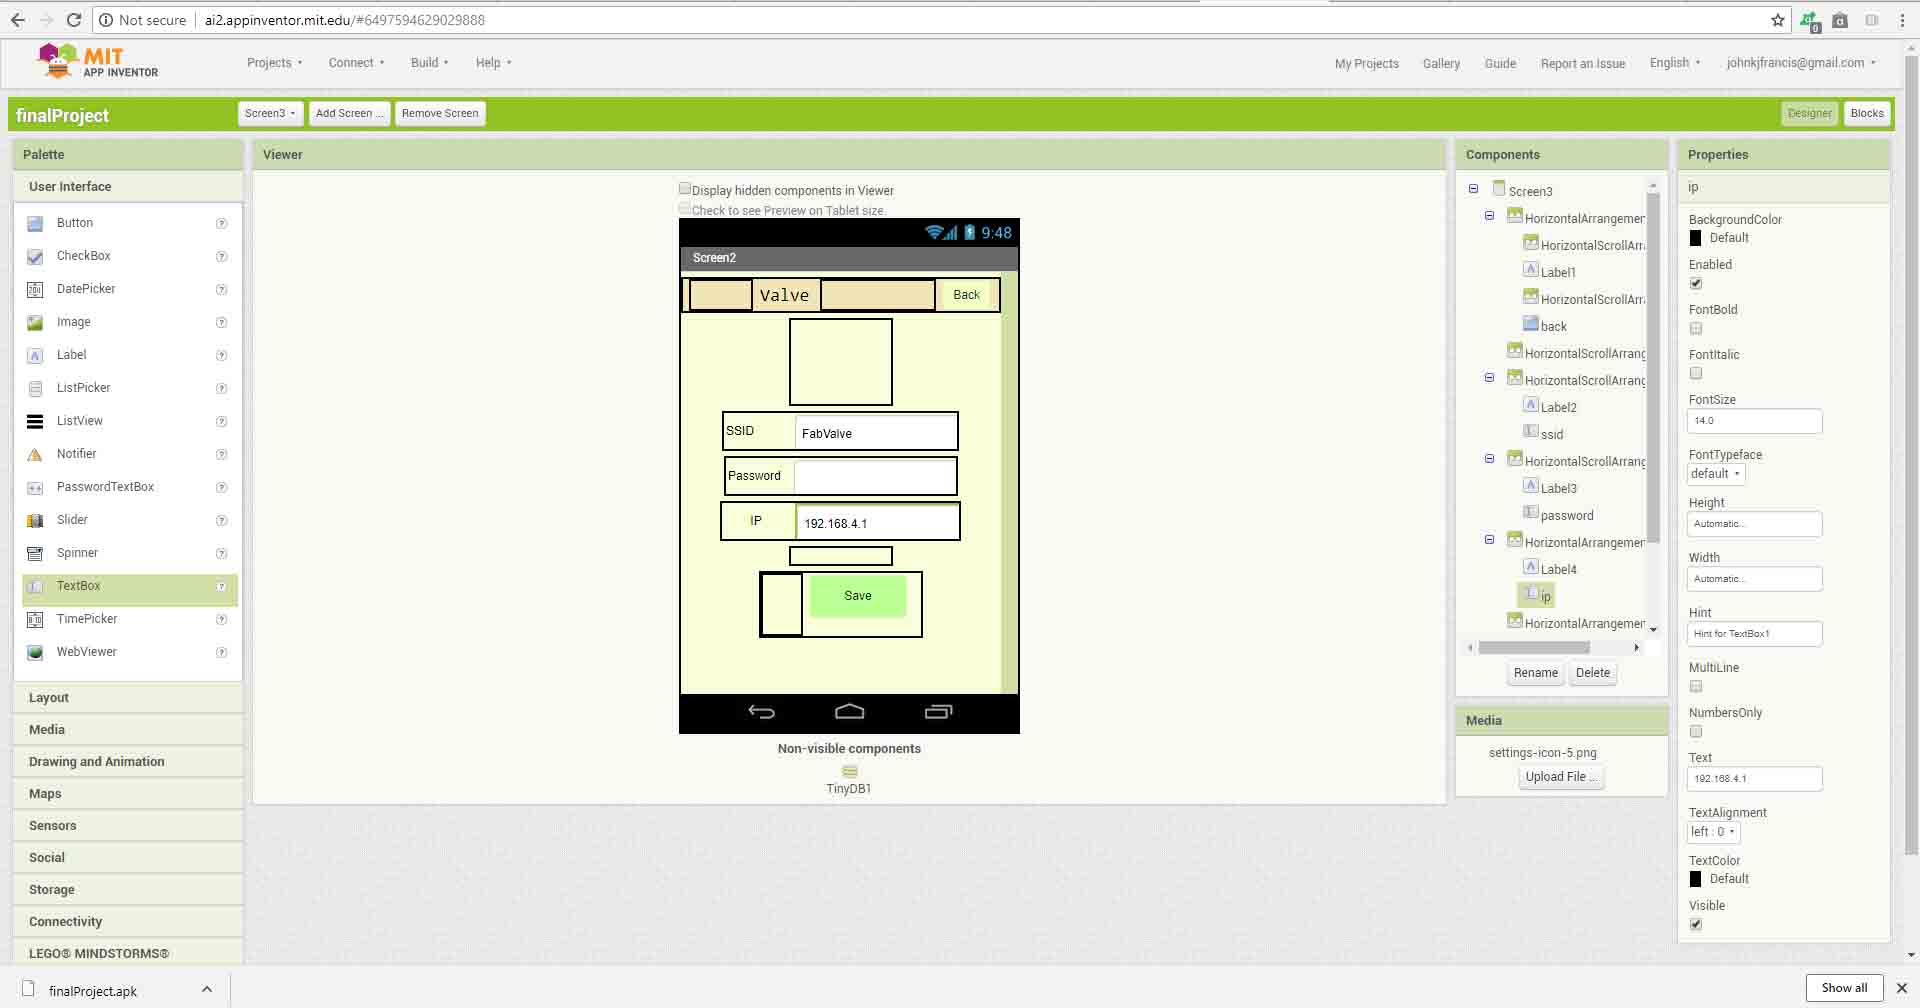This screenshot has height=1008, width=1920.
Task: Toggle tablet size preview checkbox
Action: click(685, 209)
